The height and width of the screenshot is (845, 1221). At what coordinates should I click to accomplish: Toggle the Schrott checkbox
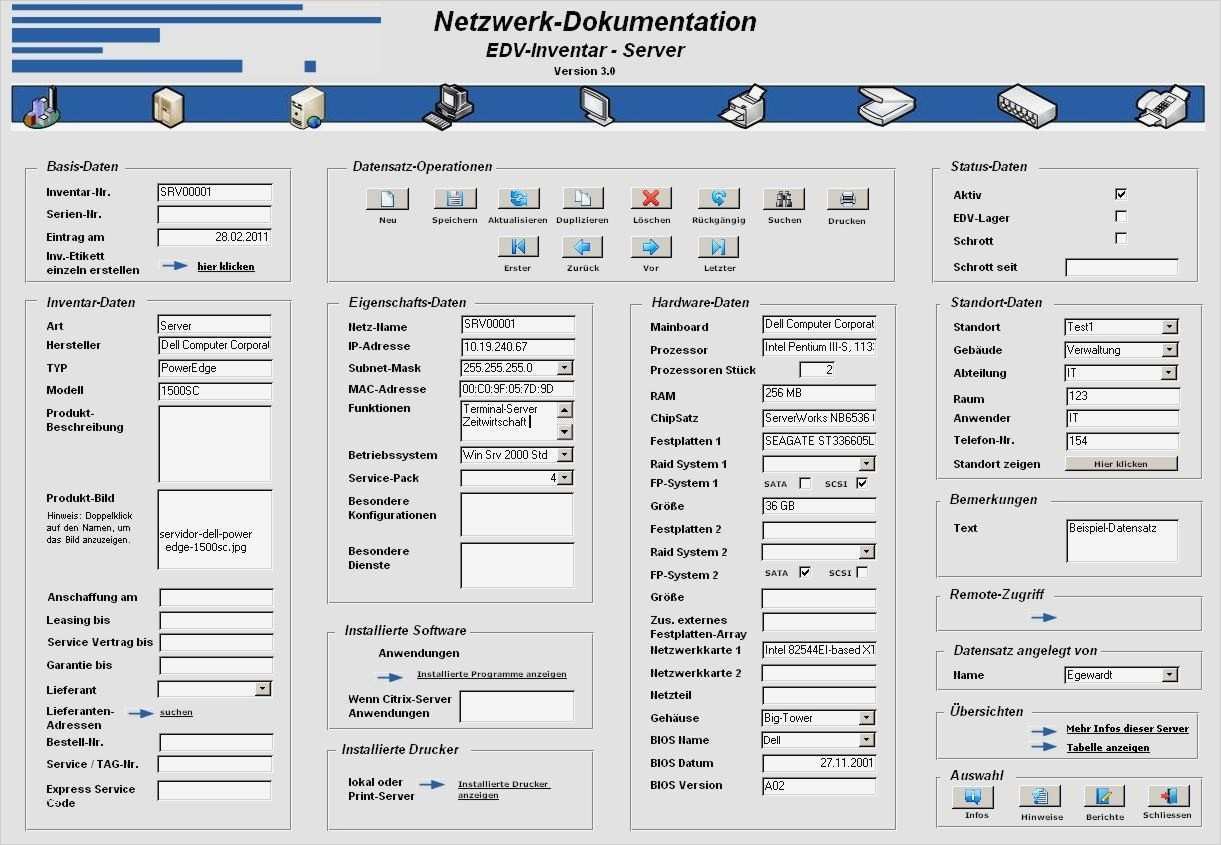click(1121, 238)
